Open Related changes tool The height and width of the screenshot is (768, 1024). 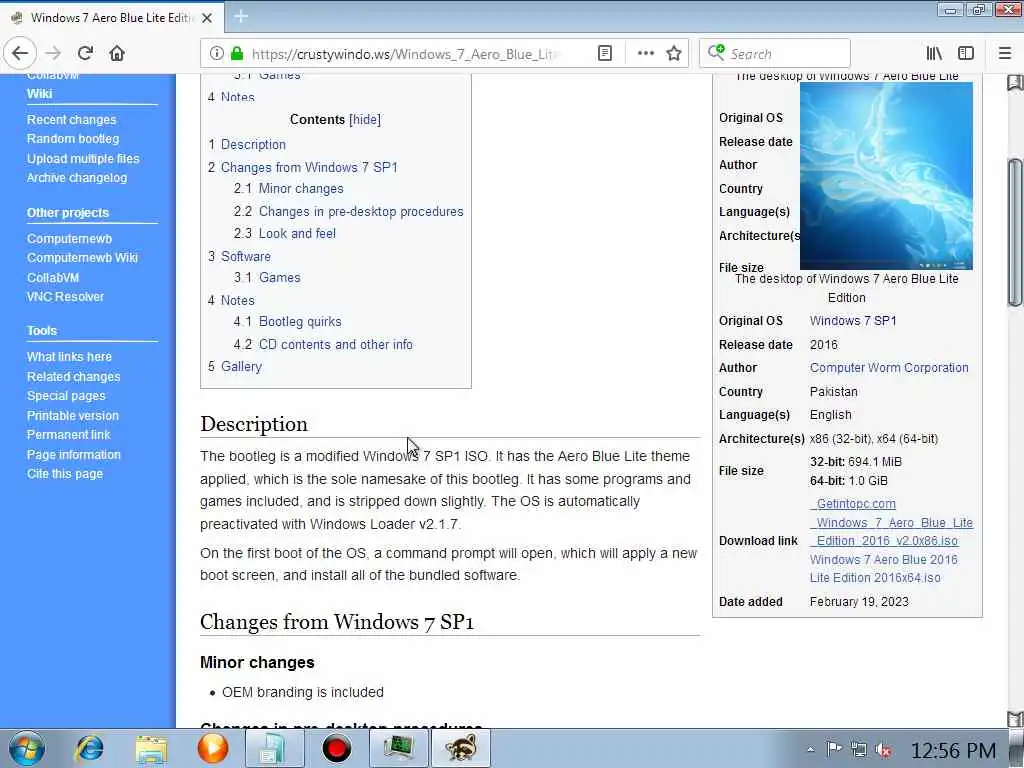[73, 377]
